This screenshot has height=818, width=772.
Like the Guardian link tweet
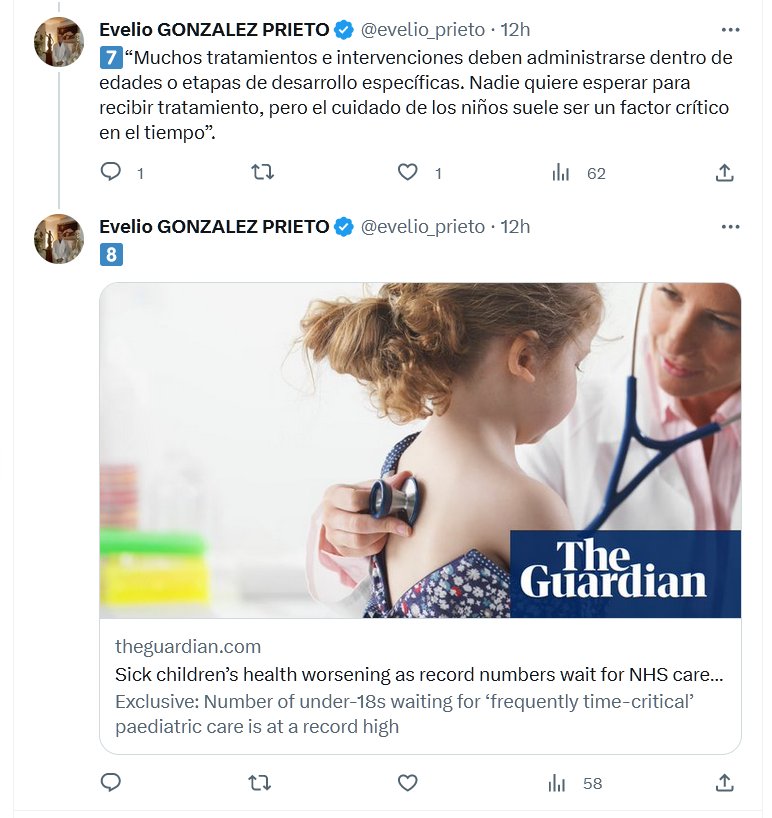pos(407,783)
